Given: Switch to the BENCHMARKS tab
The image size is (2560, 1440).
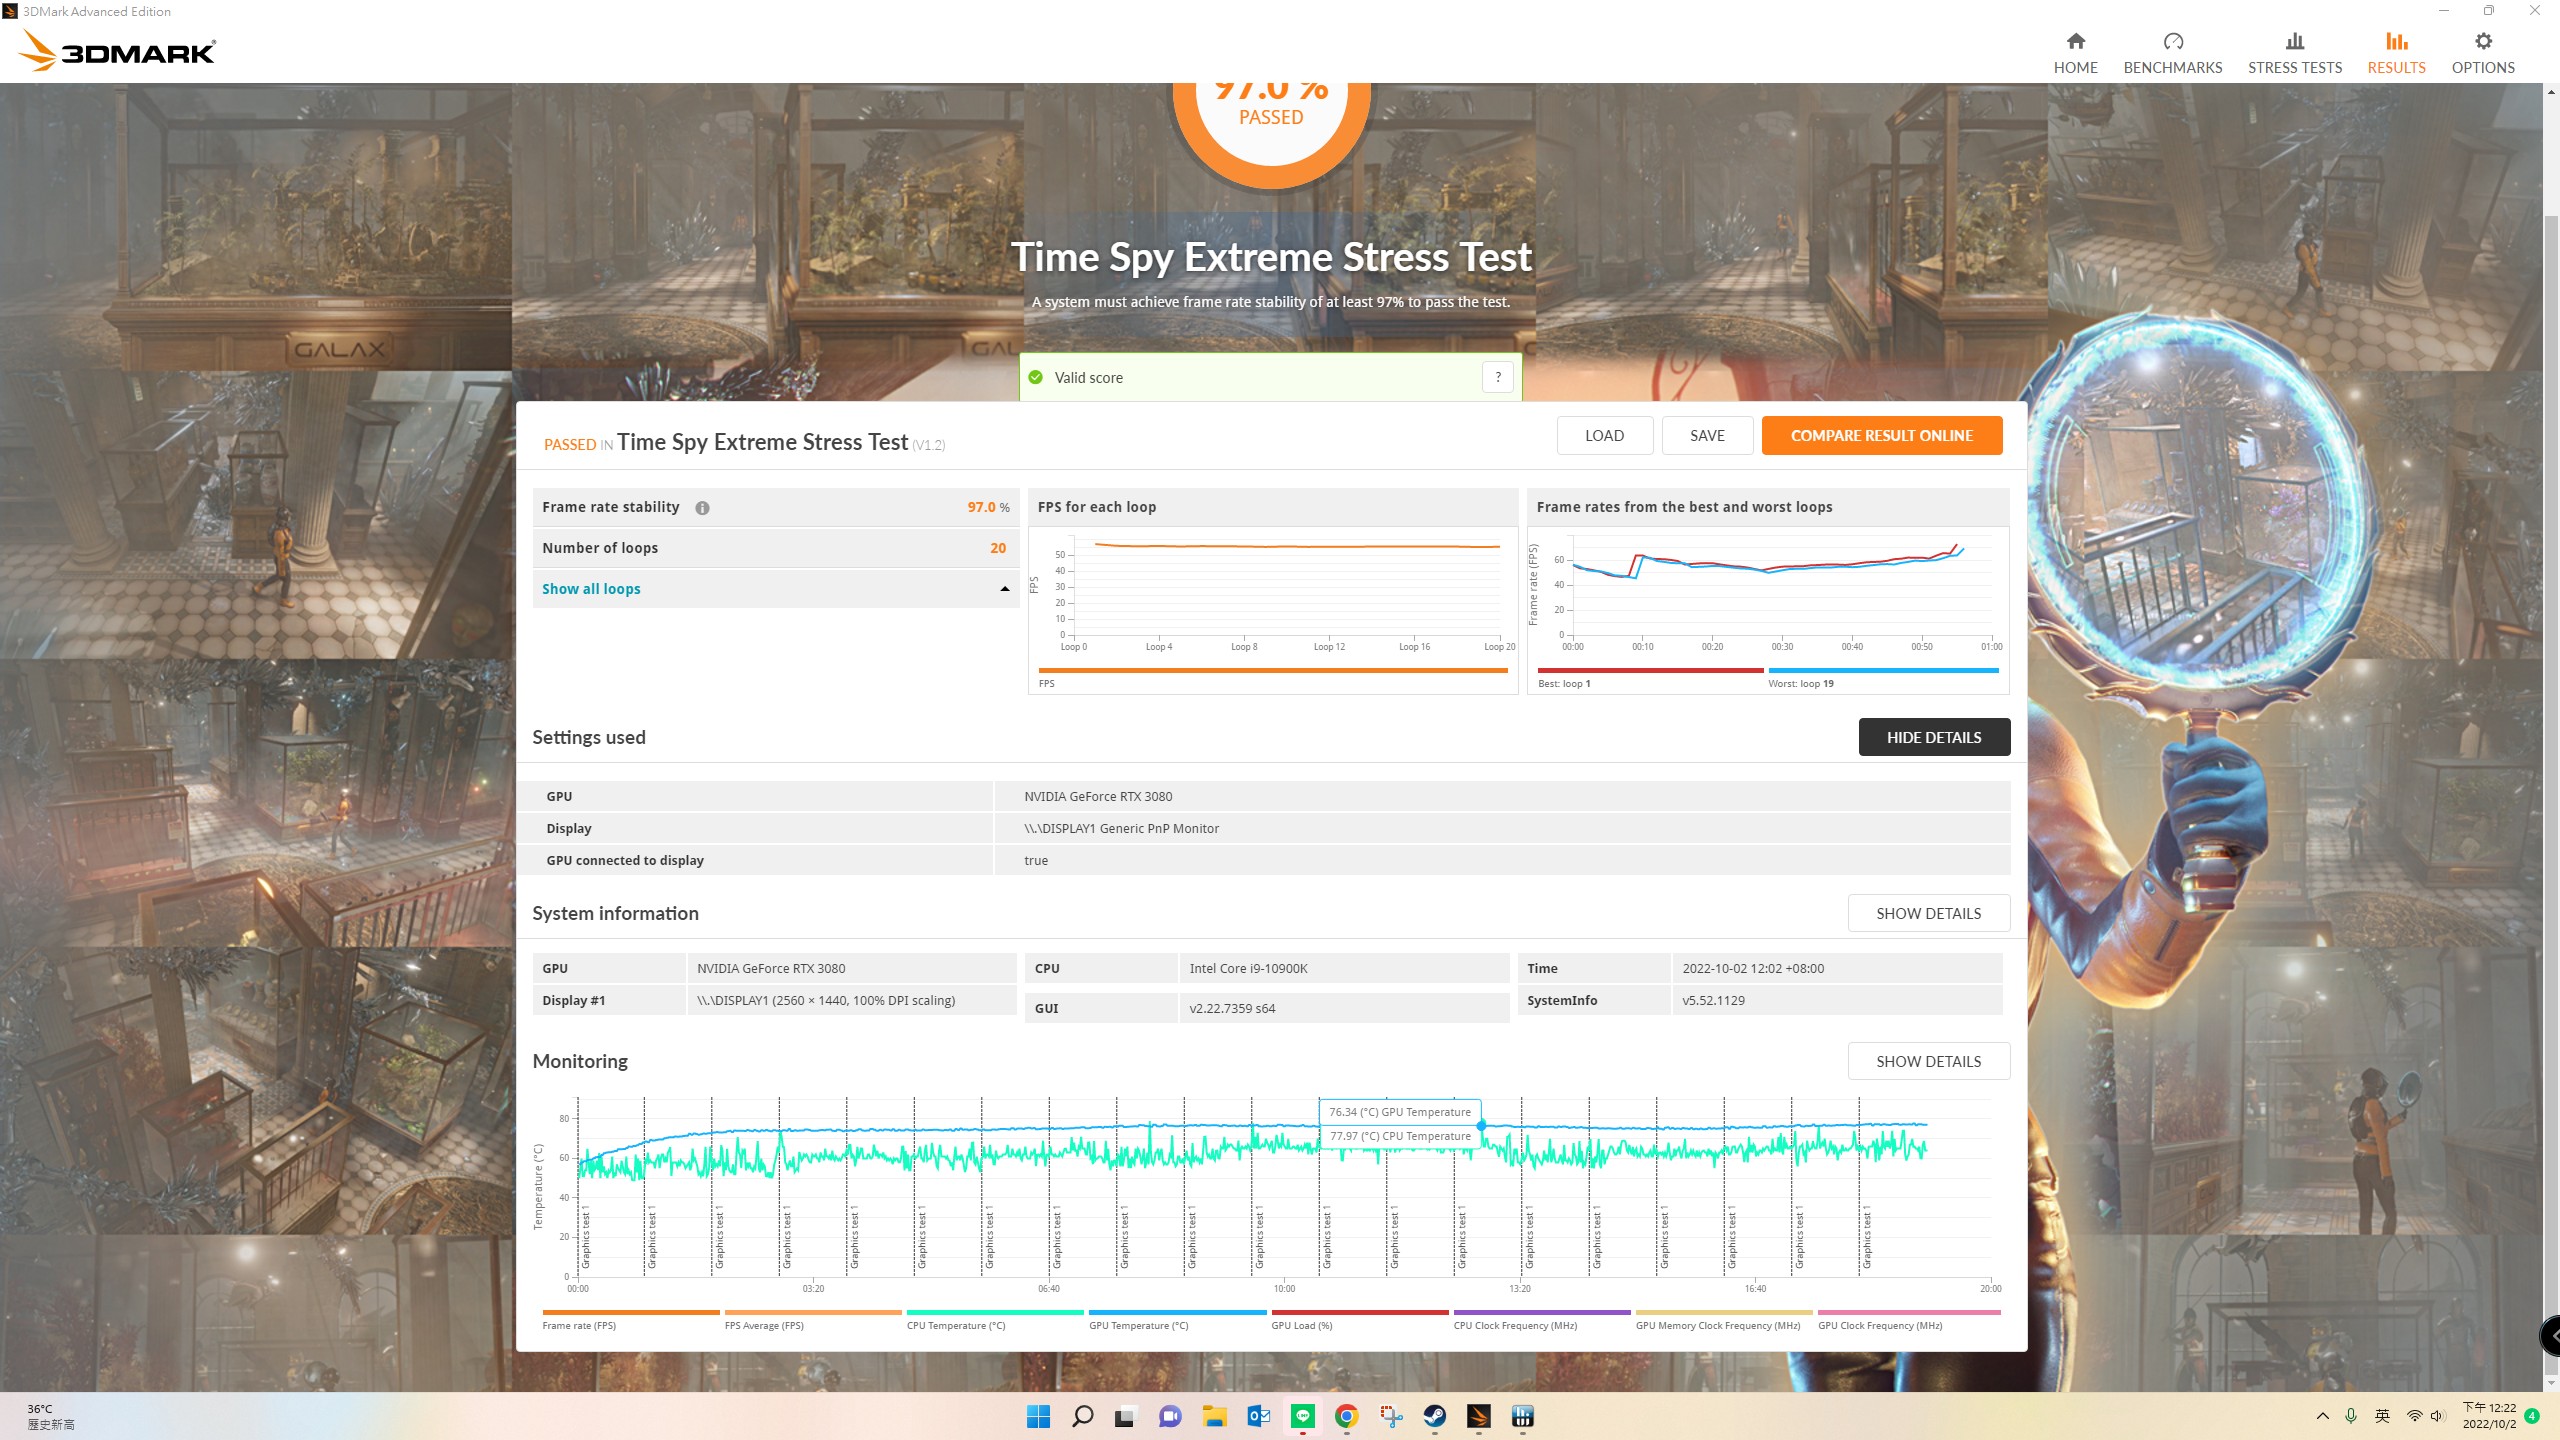Looking at the screenshot, I should click(x=2172, y=53).
